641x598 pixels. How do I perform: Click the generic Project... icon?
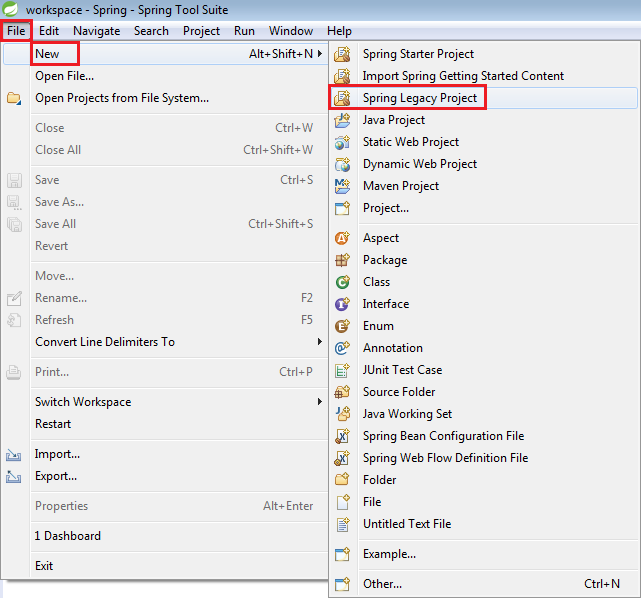pyautogui.click(x=342, y=208)
